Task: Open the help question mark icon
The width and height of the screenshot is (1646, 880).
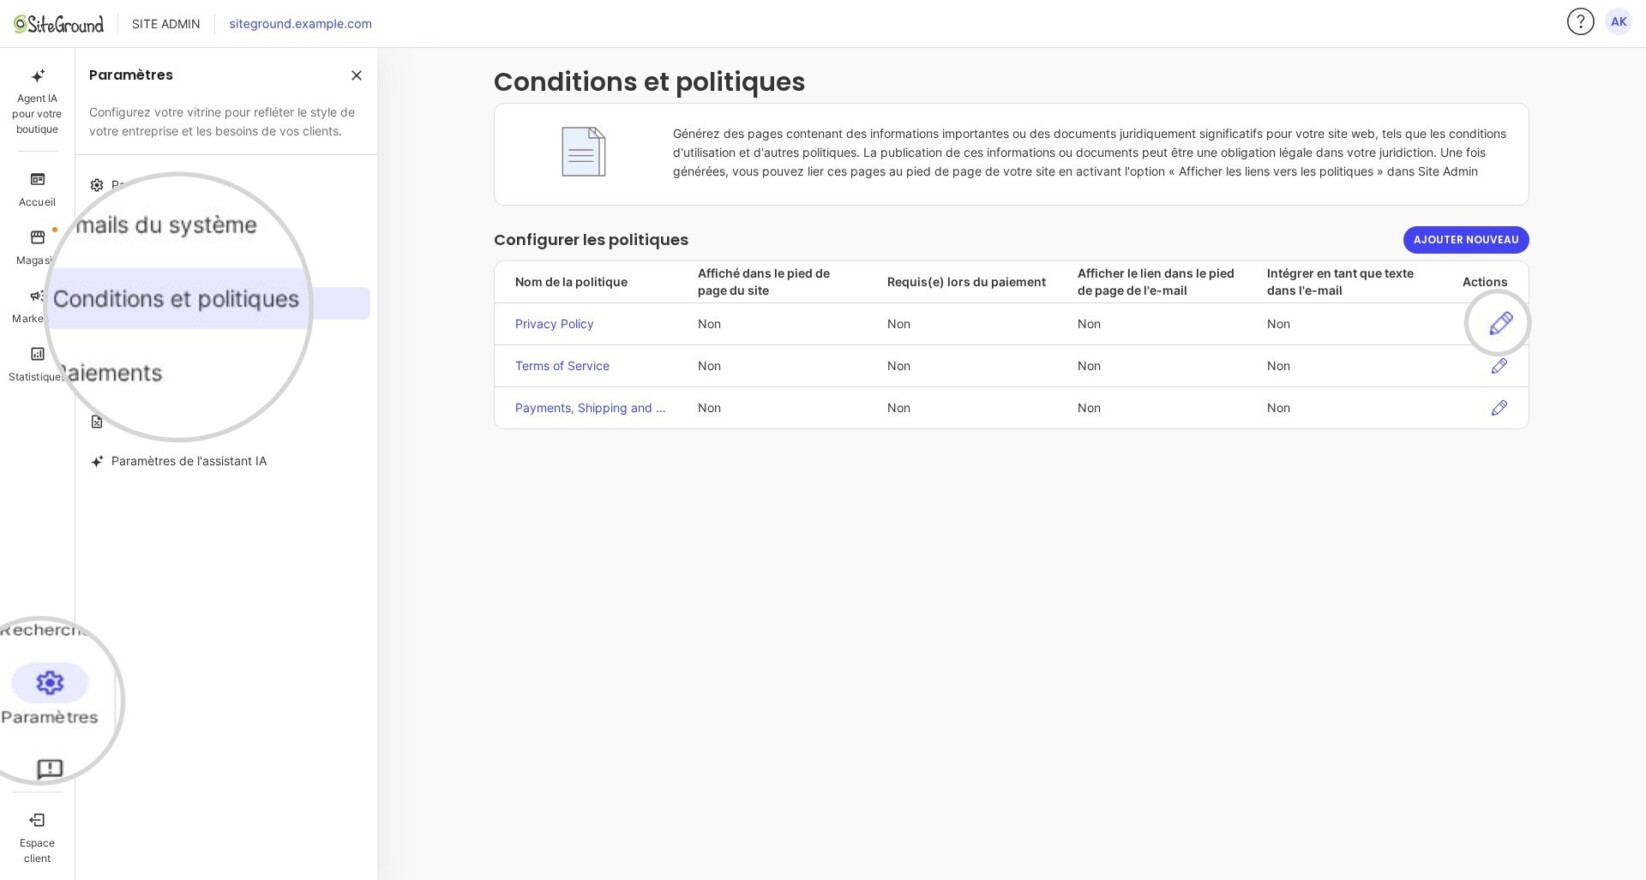Action: point(1580,22)
